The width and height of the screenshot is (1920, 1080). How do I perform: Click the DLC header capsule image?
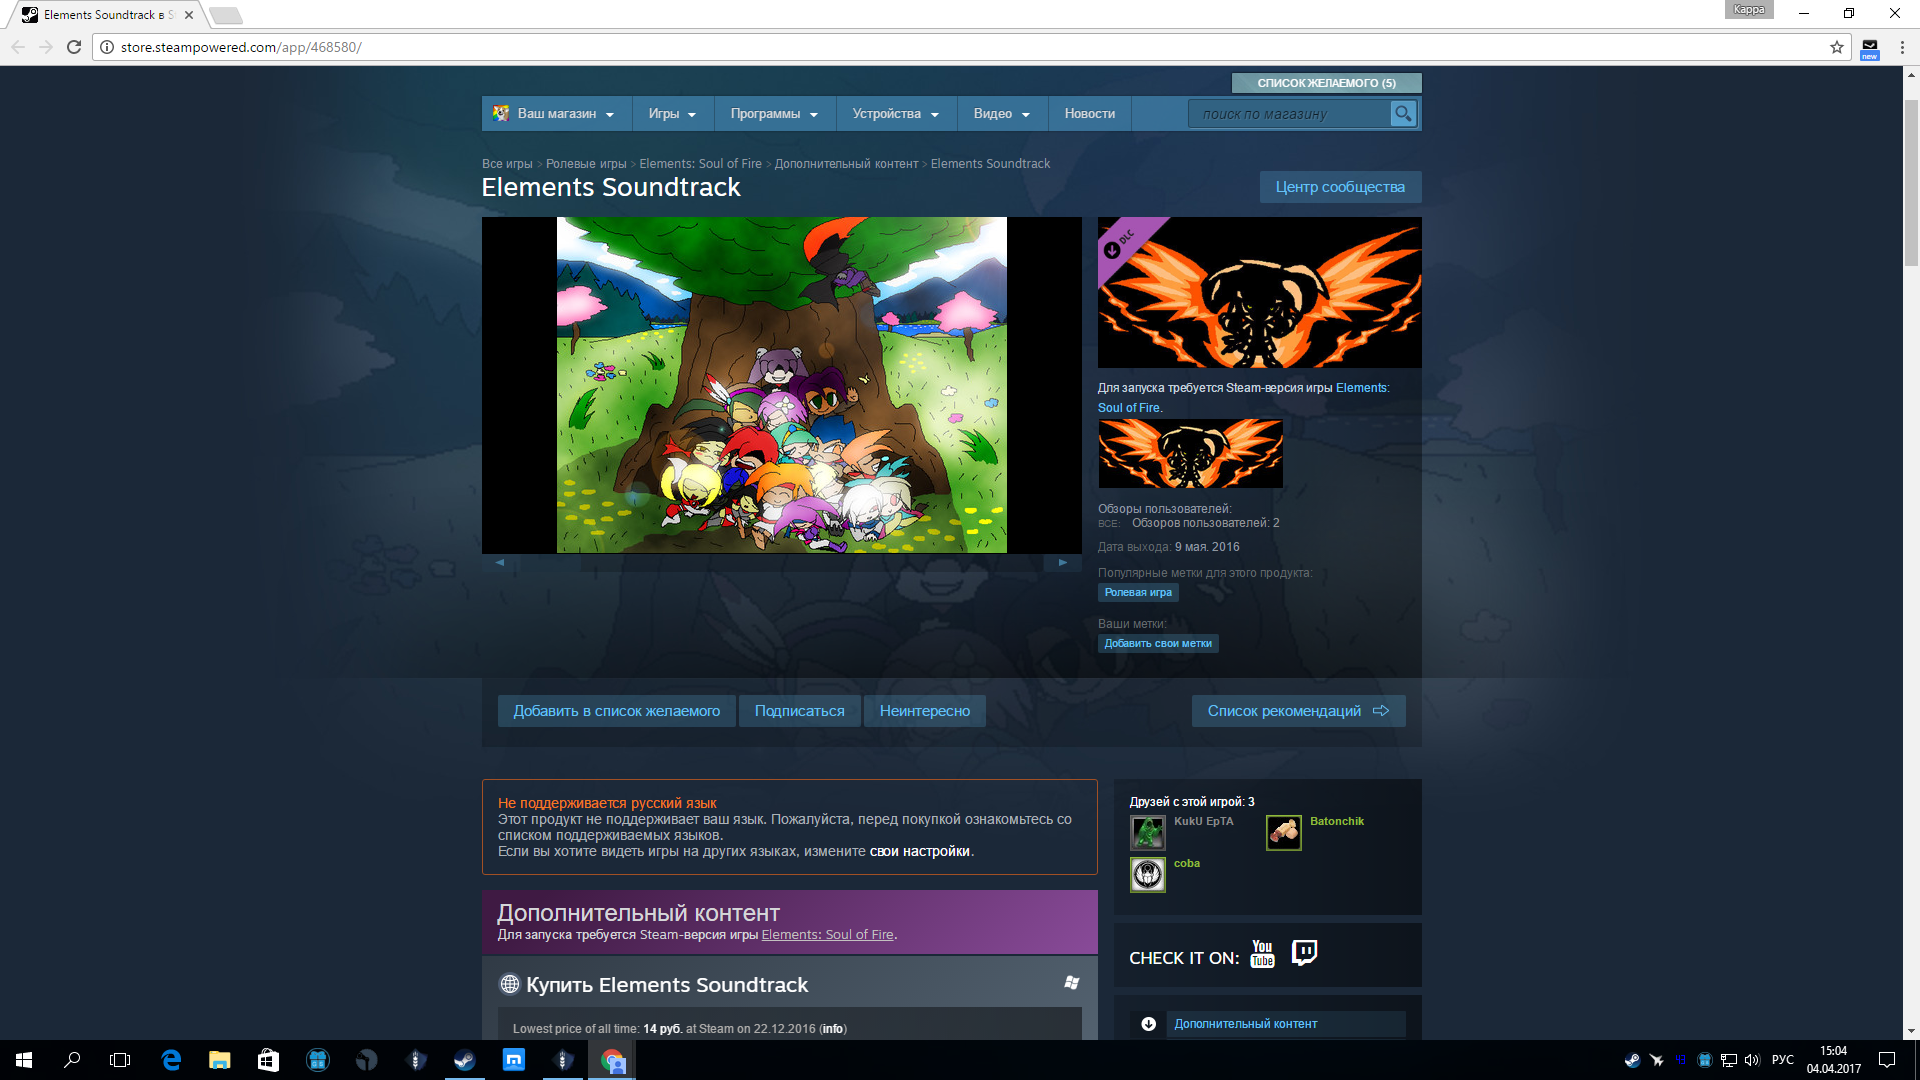coord(1260,292)
